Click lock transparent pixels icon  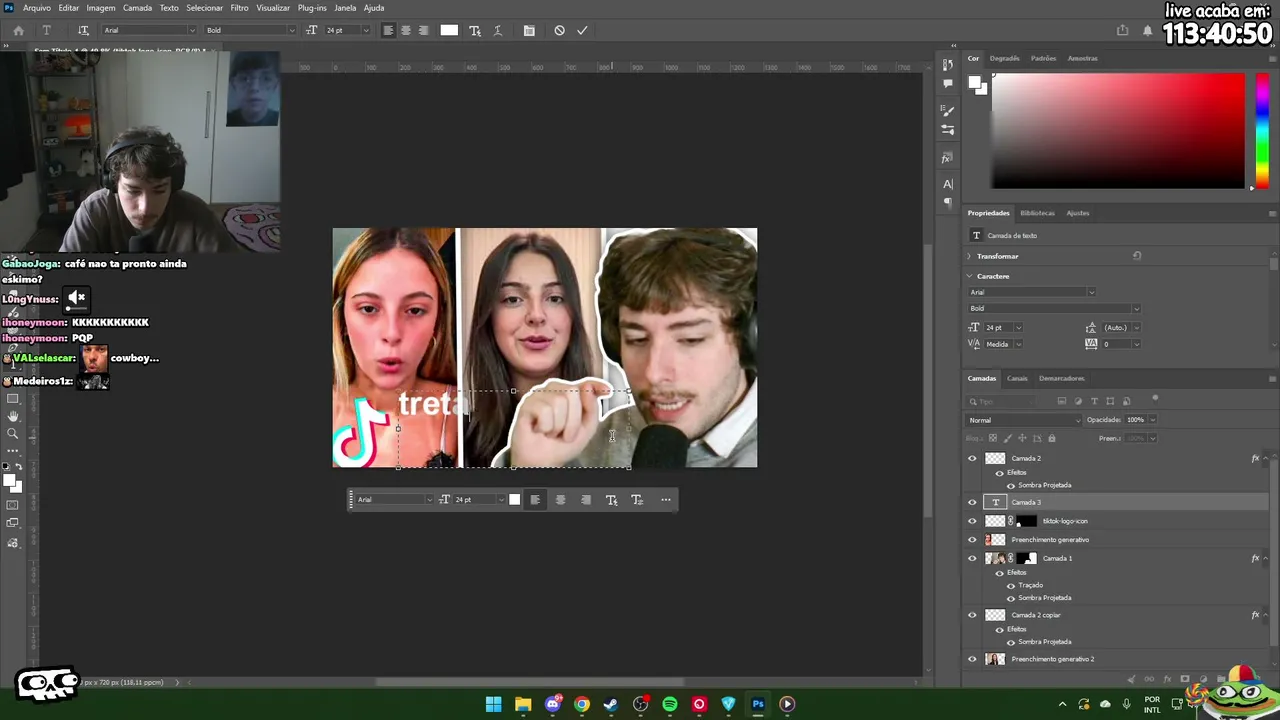(993, 438)
